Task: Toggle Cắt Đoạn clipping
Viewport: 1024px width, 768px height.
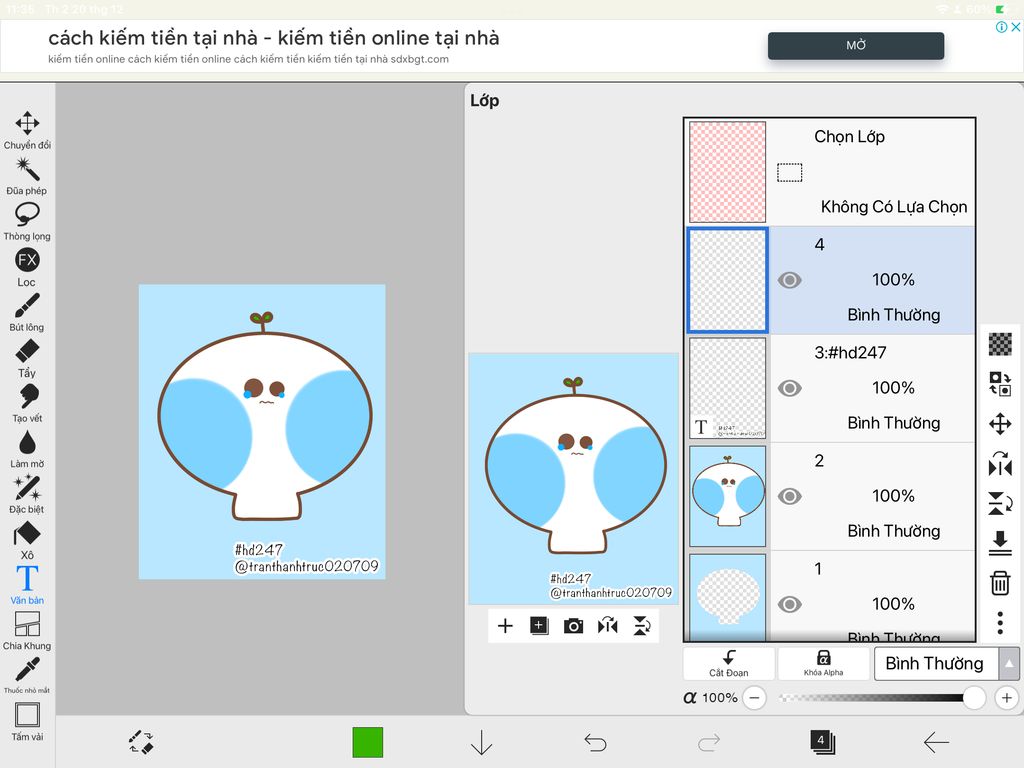Action: click(x=729, y=664)
